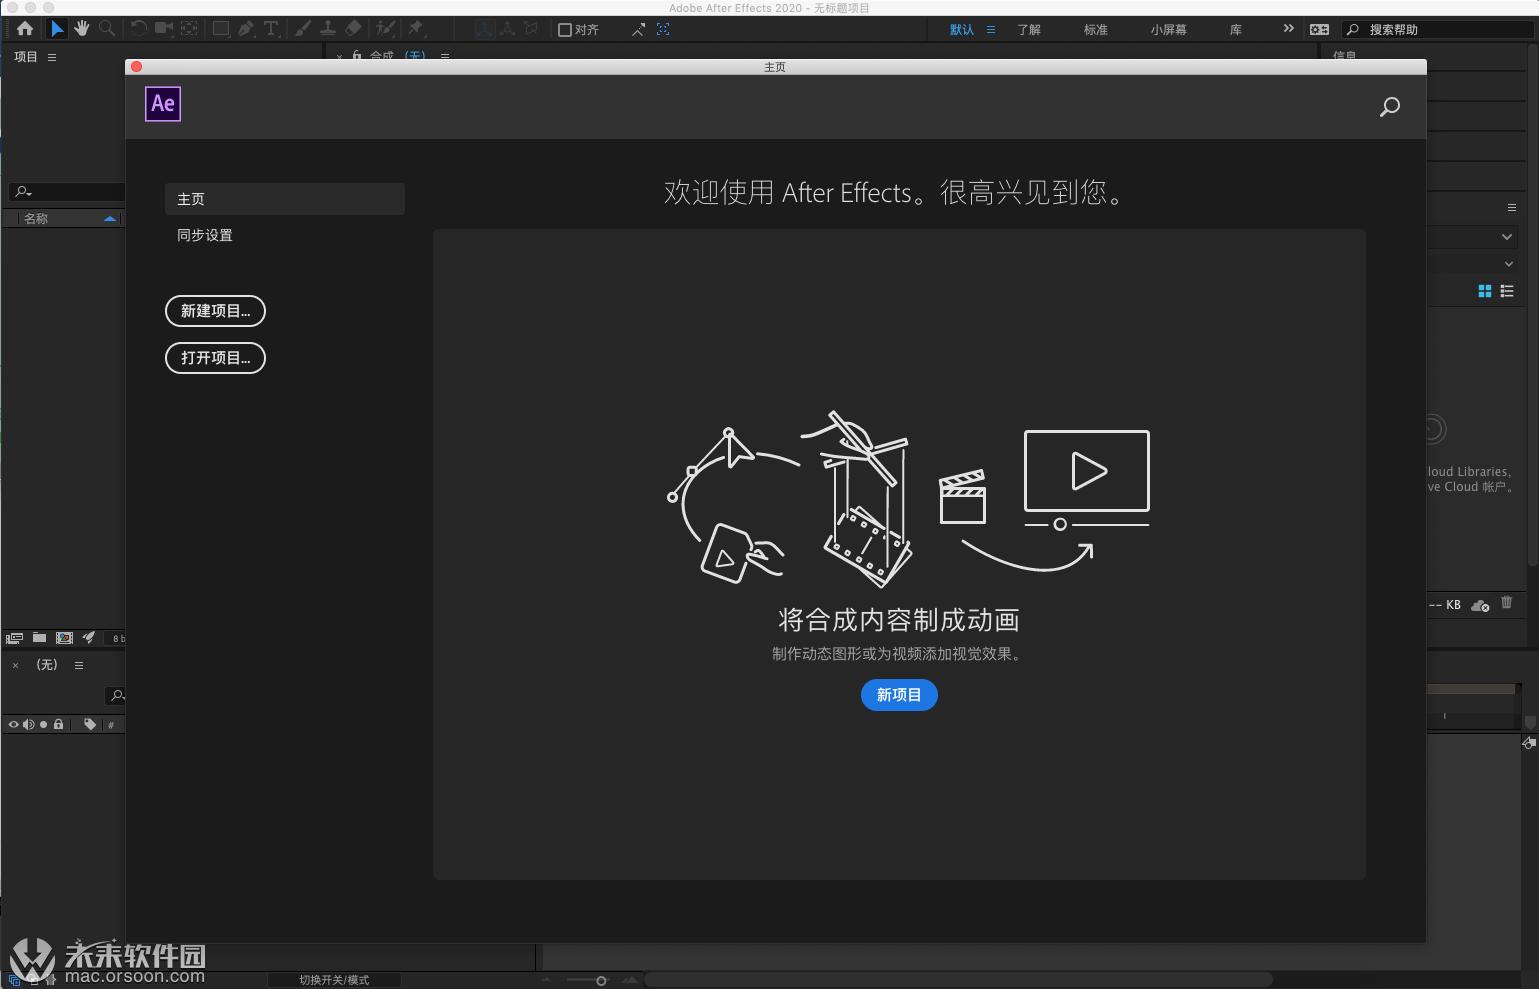Click the Home icon in the toolbar
Image resolution: width=1539 pixels, height=989 pixels.
tap(25, 29)
